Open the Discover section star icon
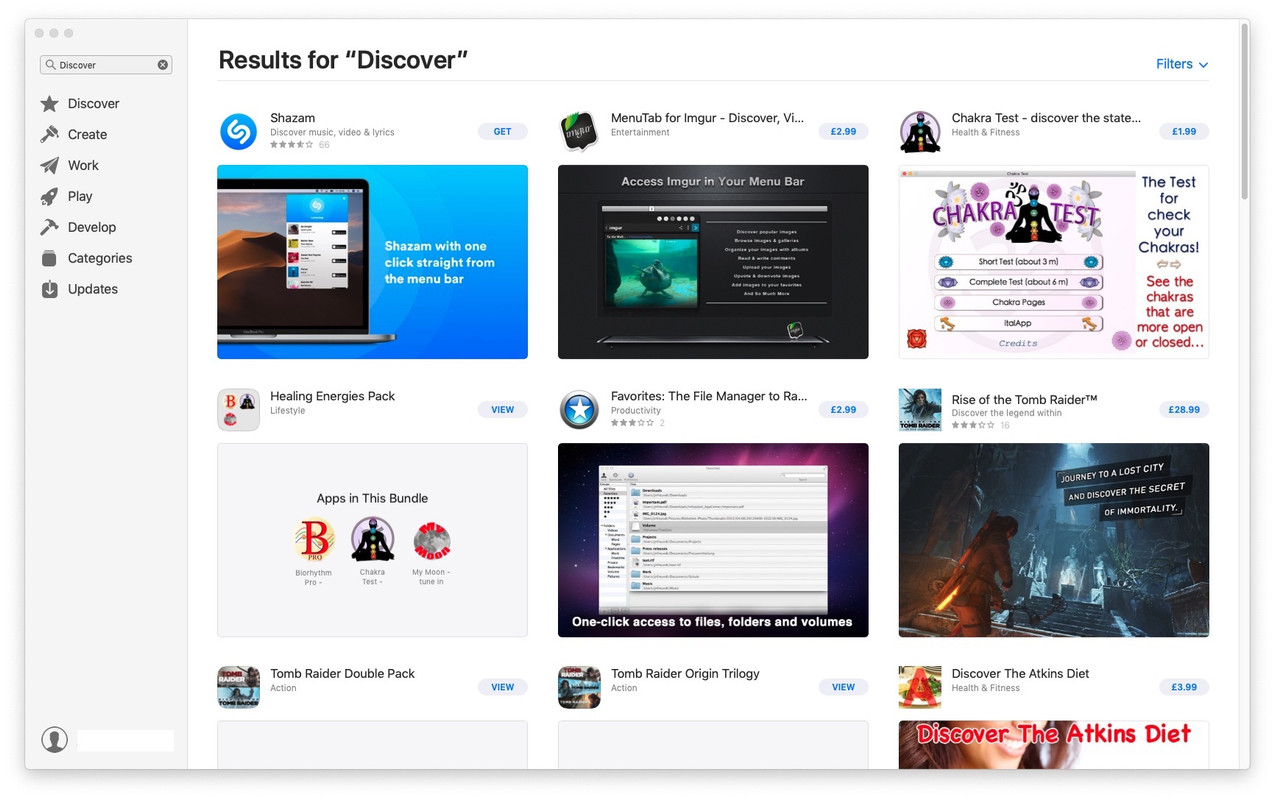 pos(50,104)
